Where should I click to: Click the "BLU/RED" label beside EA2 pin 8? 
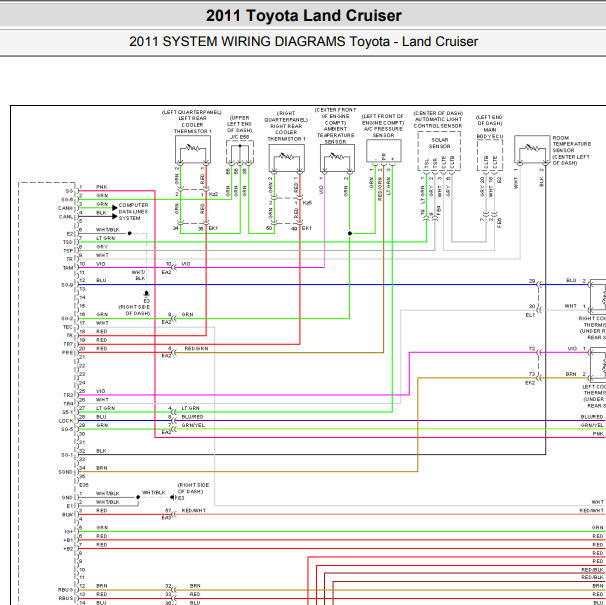[192, 417]
